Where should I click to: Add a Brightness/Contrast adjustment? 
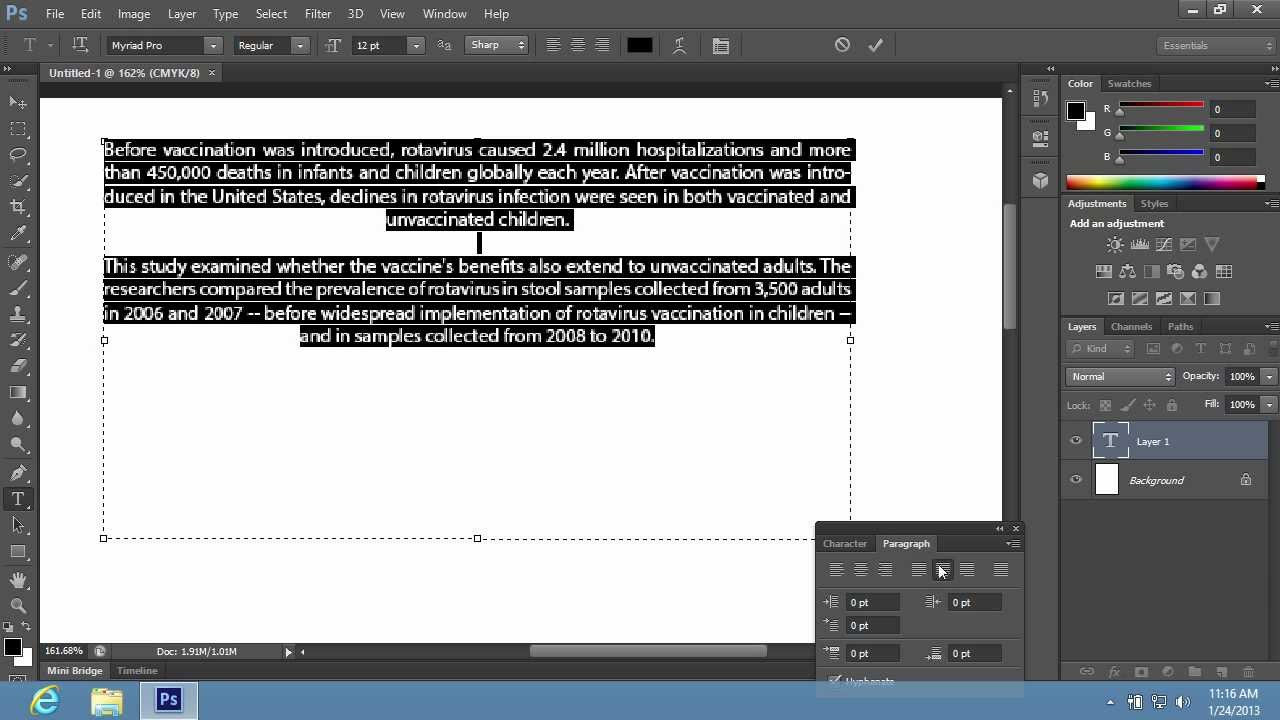[x=1116, y=244]
